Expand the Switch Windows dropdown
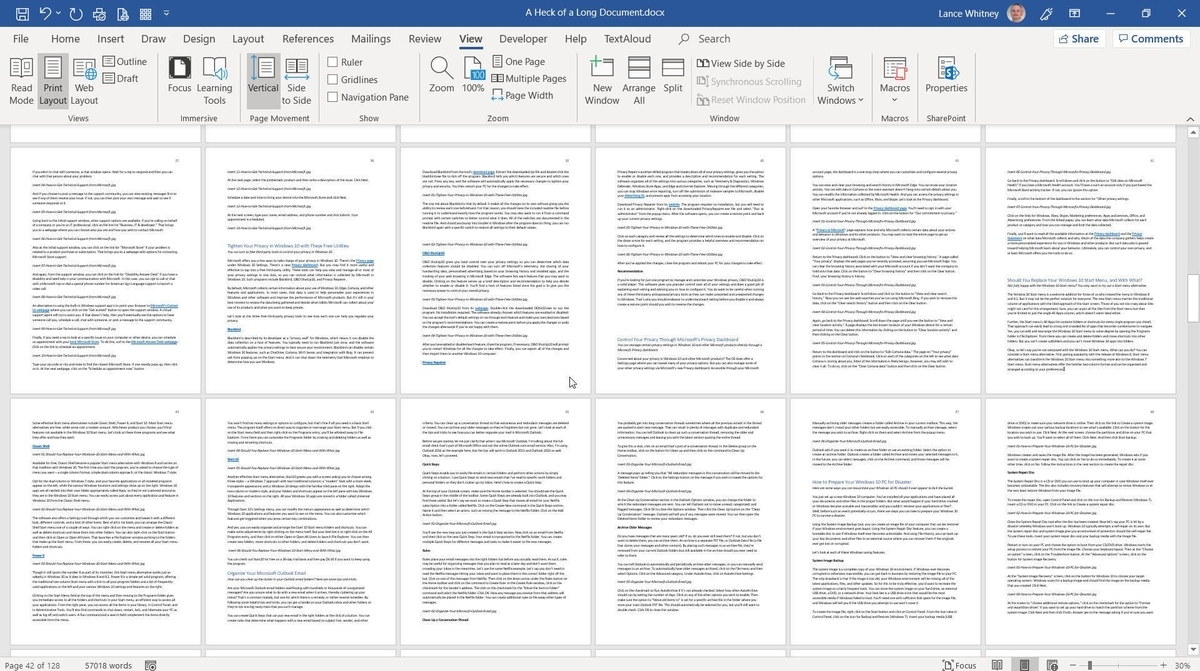1200x671 pixels. pos(841,82)
